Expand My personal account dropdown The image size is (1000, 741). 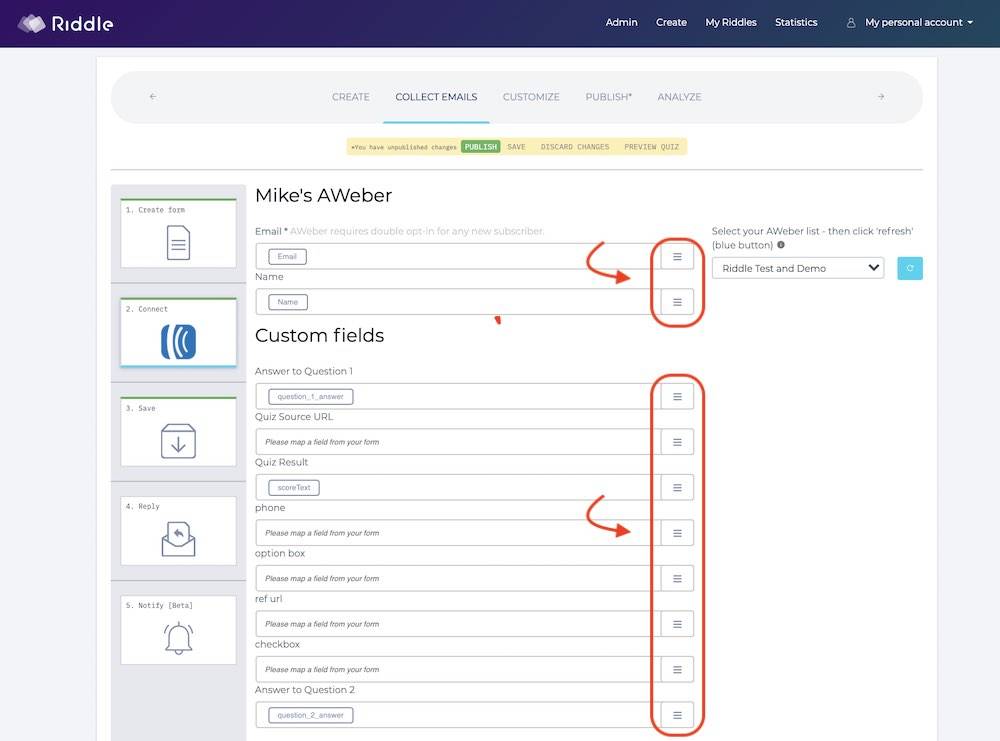pos(919,22)
